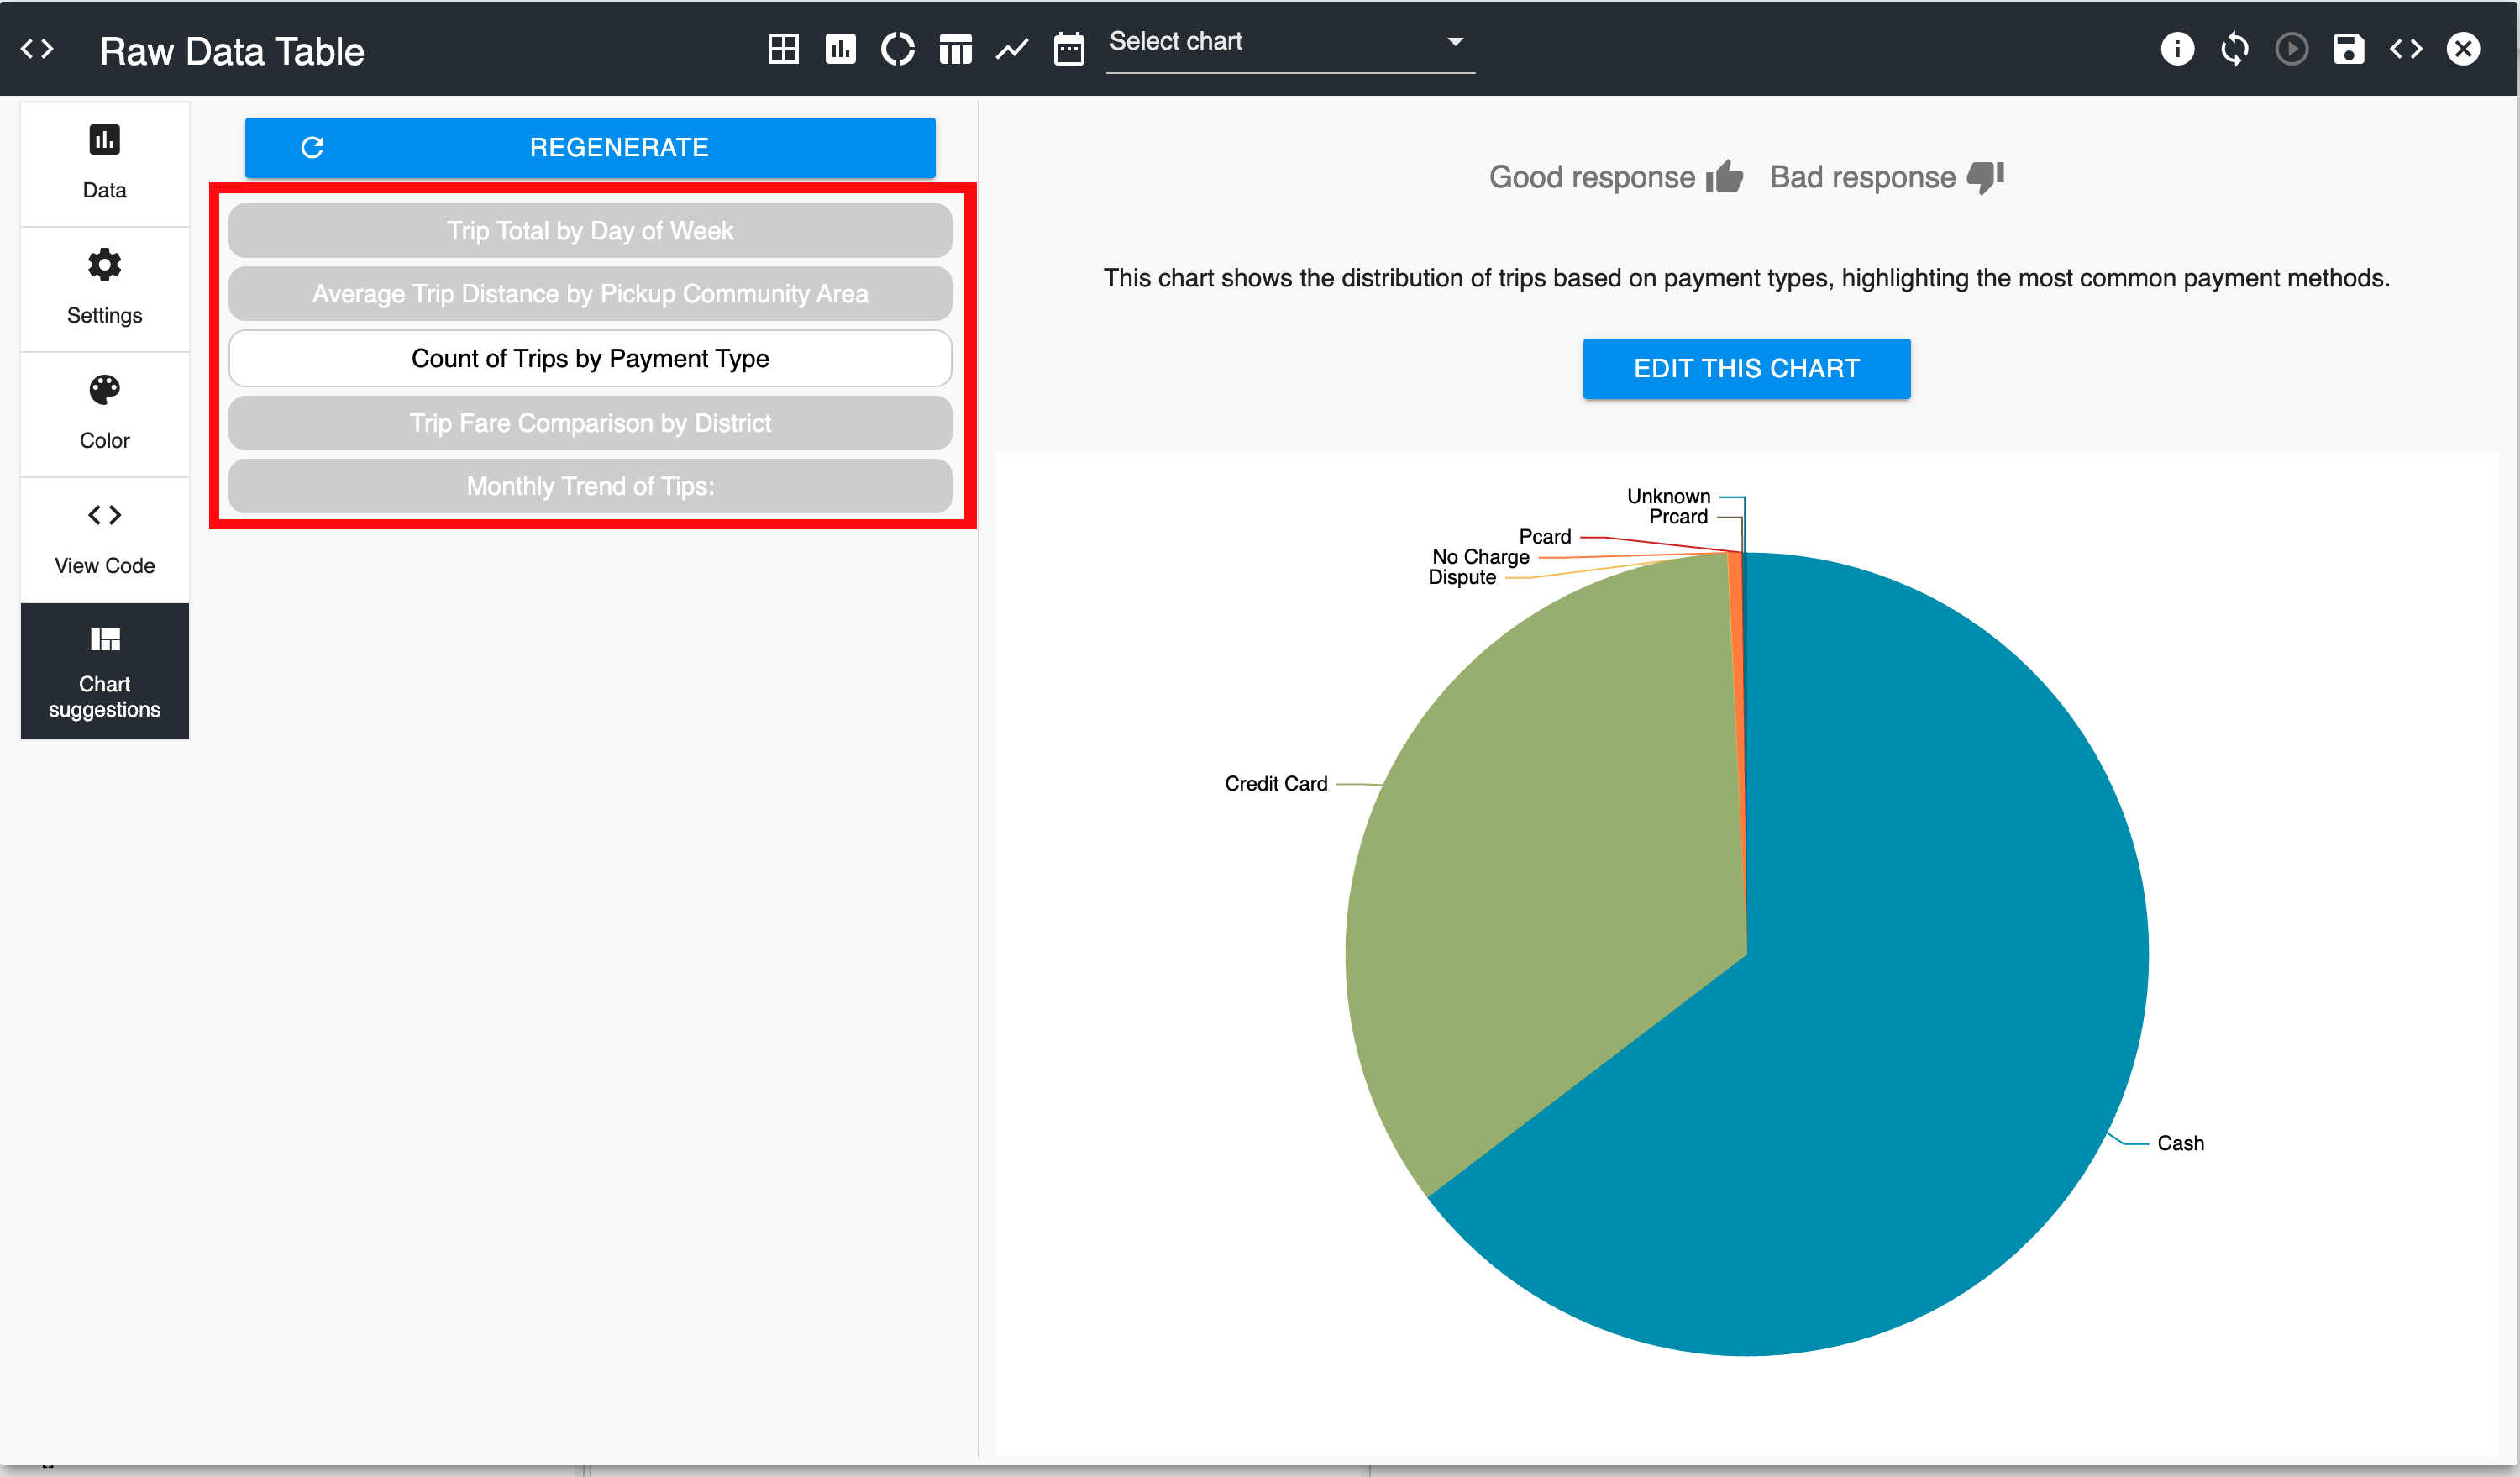This screenshot has width=2520, height=1477.
Task: Click EDIT THIS CHART button
Action: 1746,368
